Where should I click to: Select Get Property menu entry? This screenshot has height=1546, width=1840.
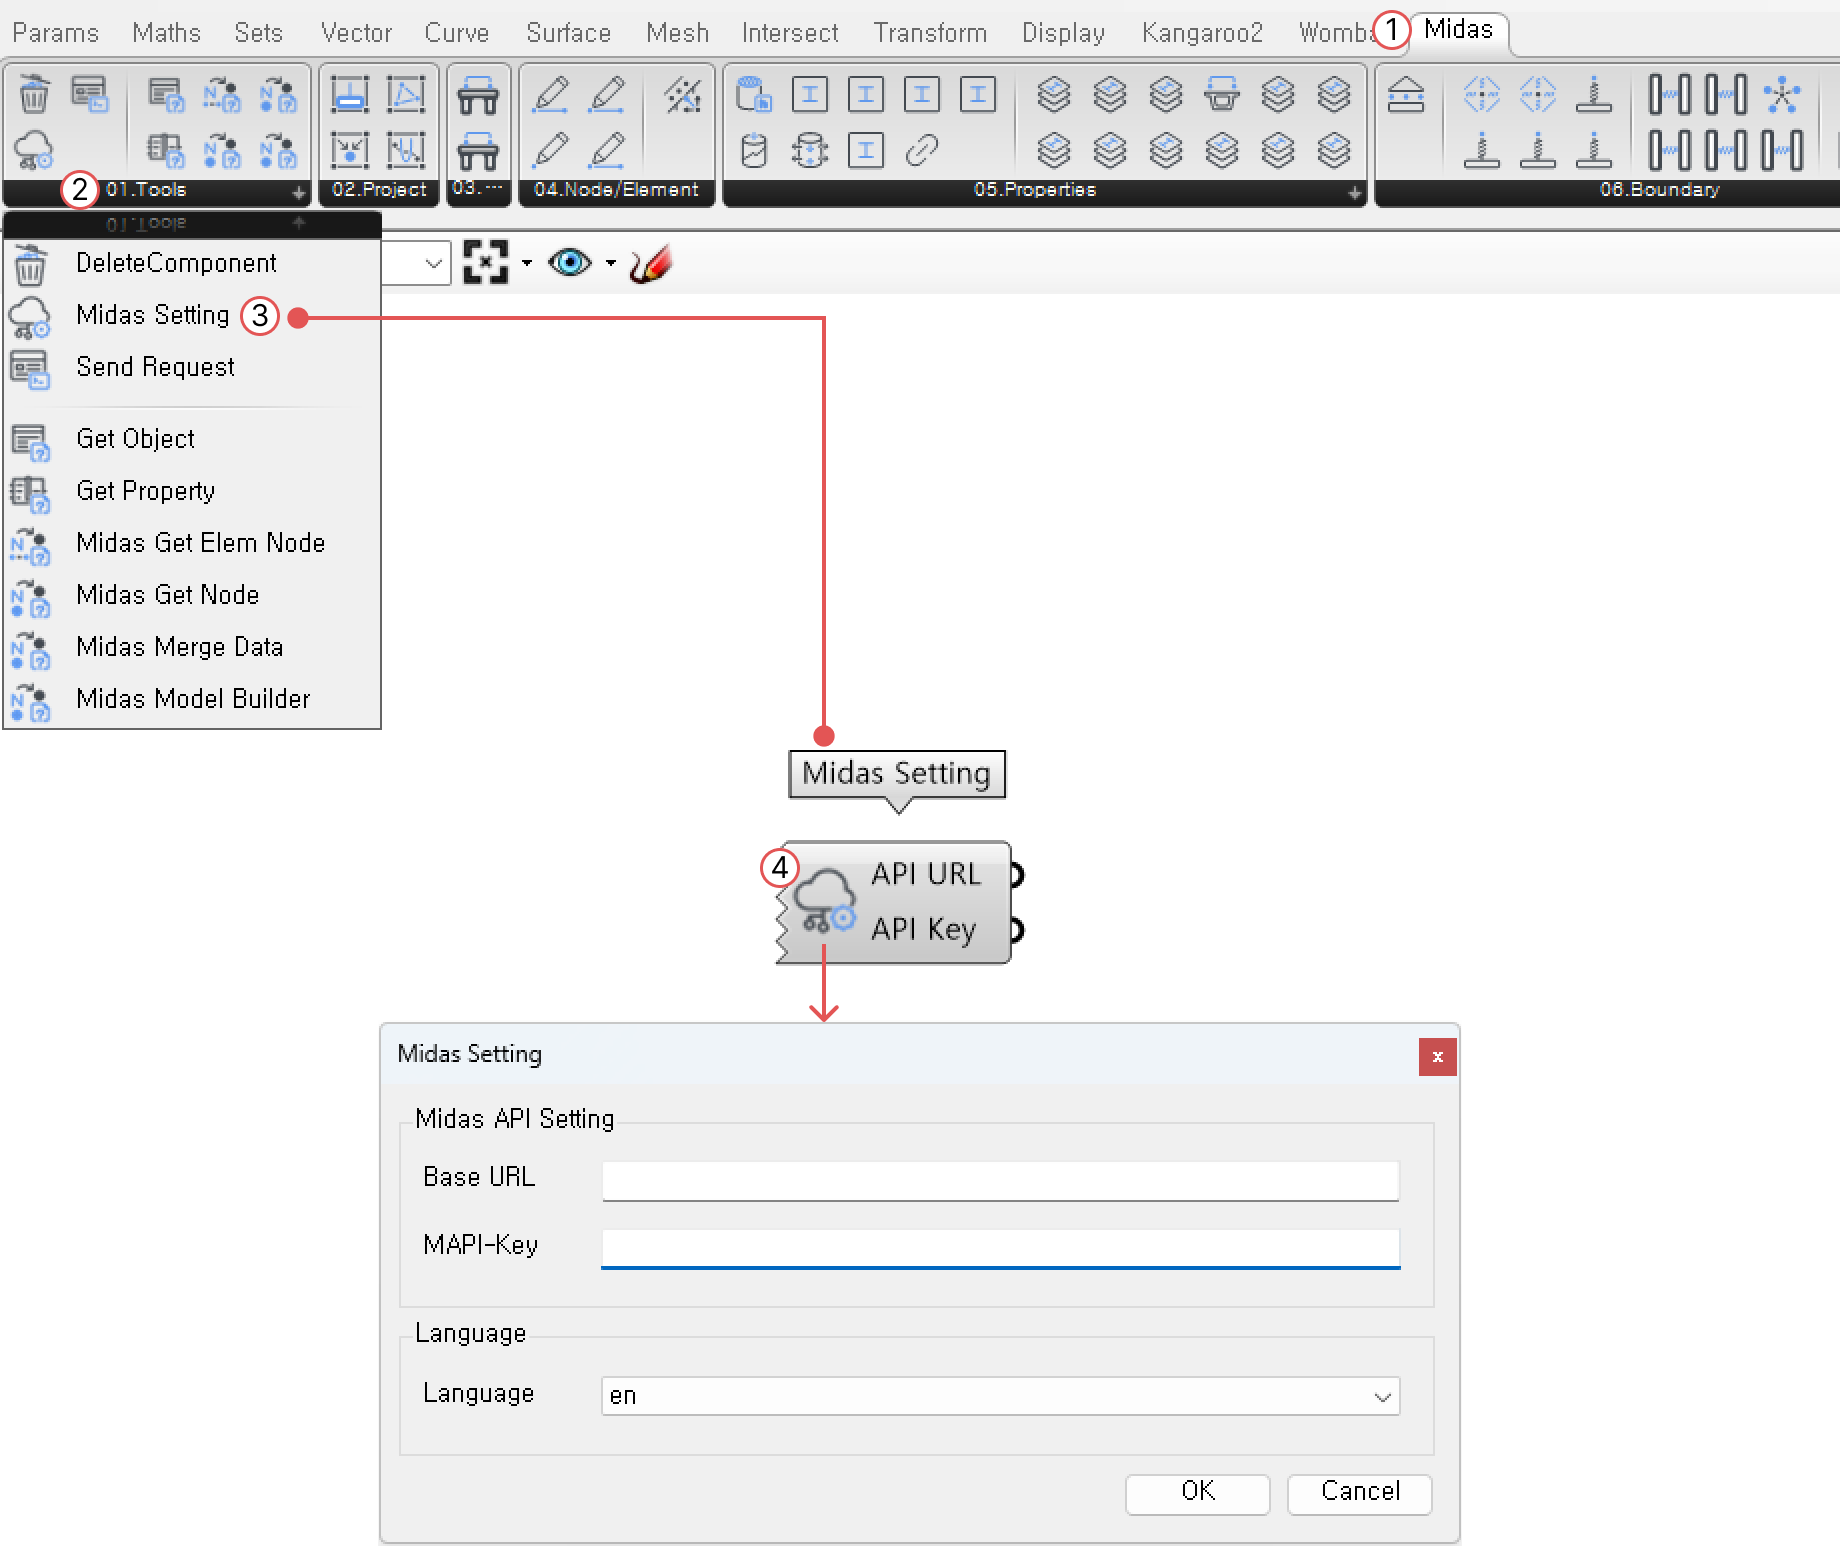[x=145, y=491]
